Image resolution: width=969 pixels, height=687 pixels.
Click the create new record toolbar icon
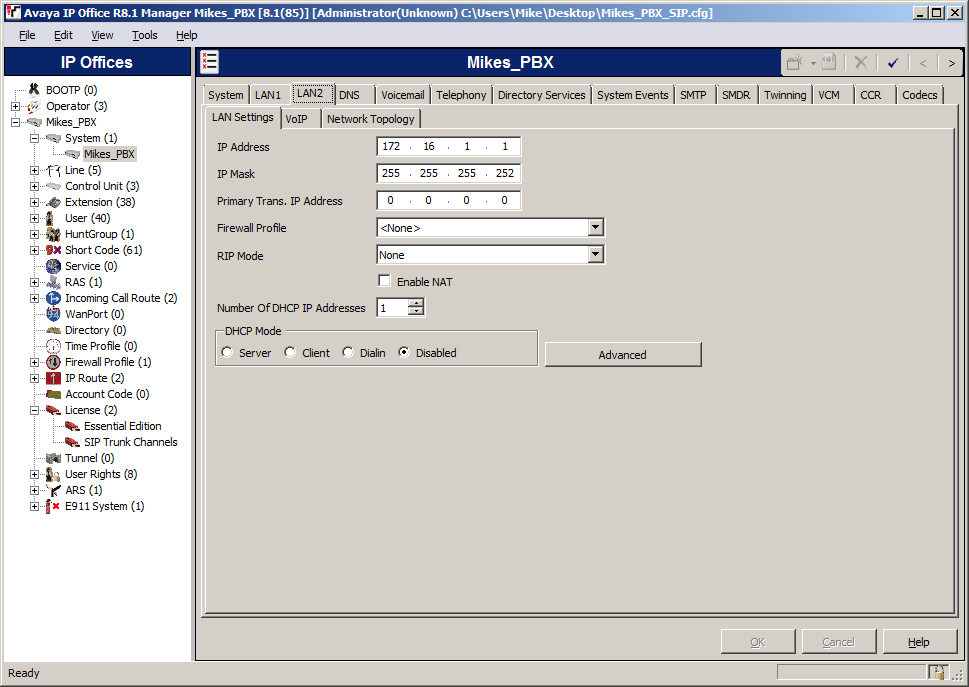(795, 62)
